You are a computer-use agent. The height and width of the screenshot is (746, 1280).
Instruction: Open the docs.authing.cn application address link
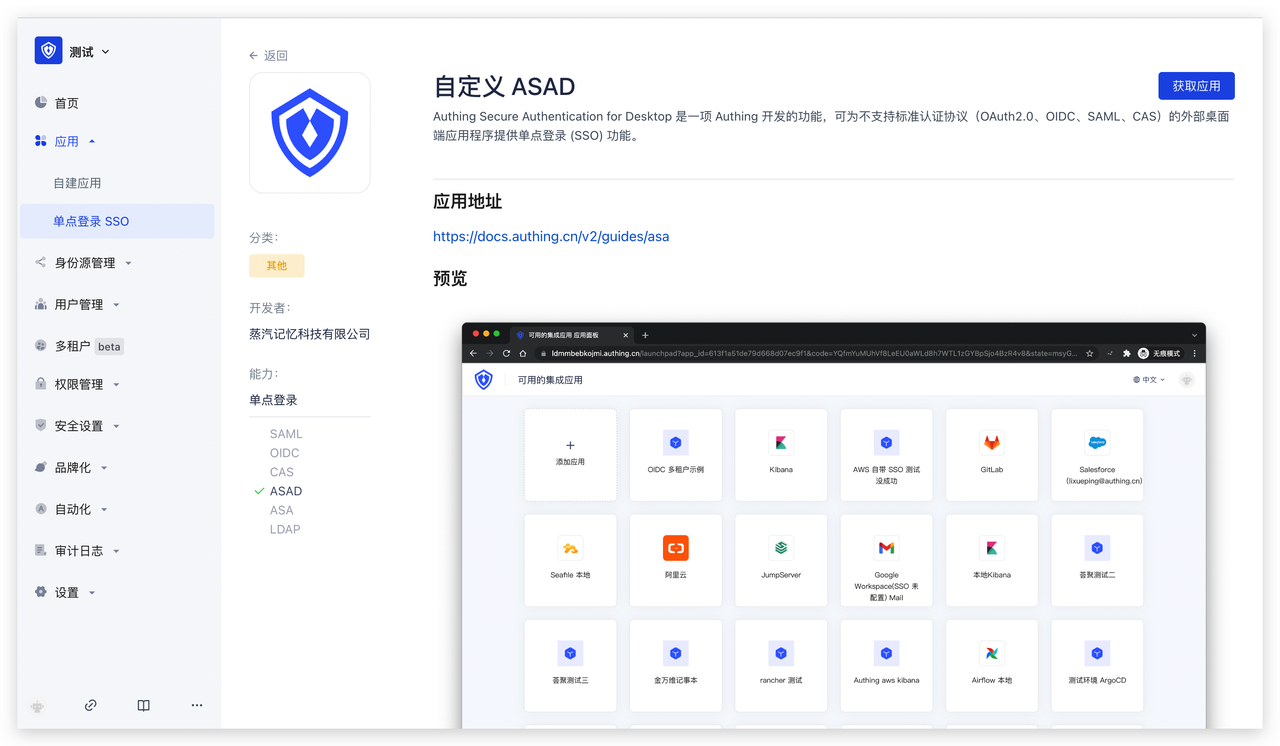pos(551,237)
